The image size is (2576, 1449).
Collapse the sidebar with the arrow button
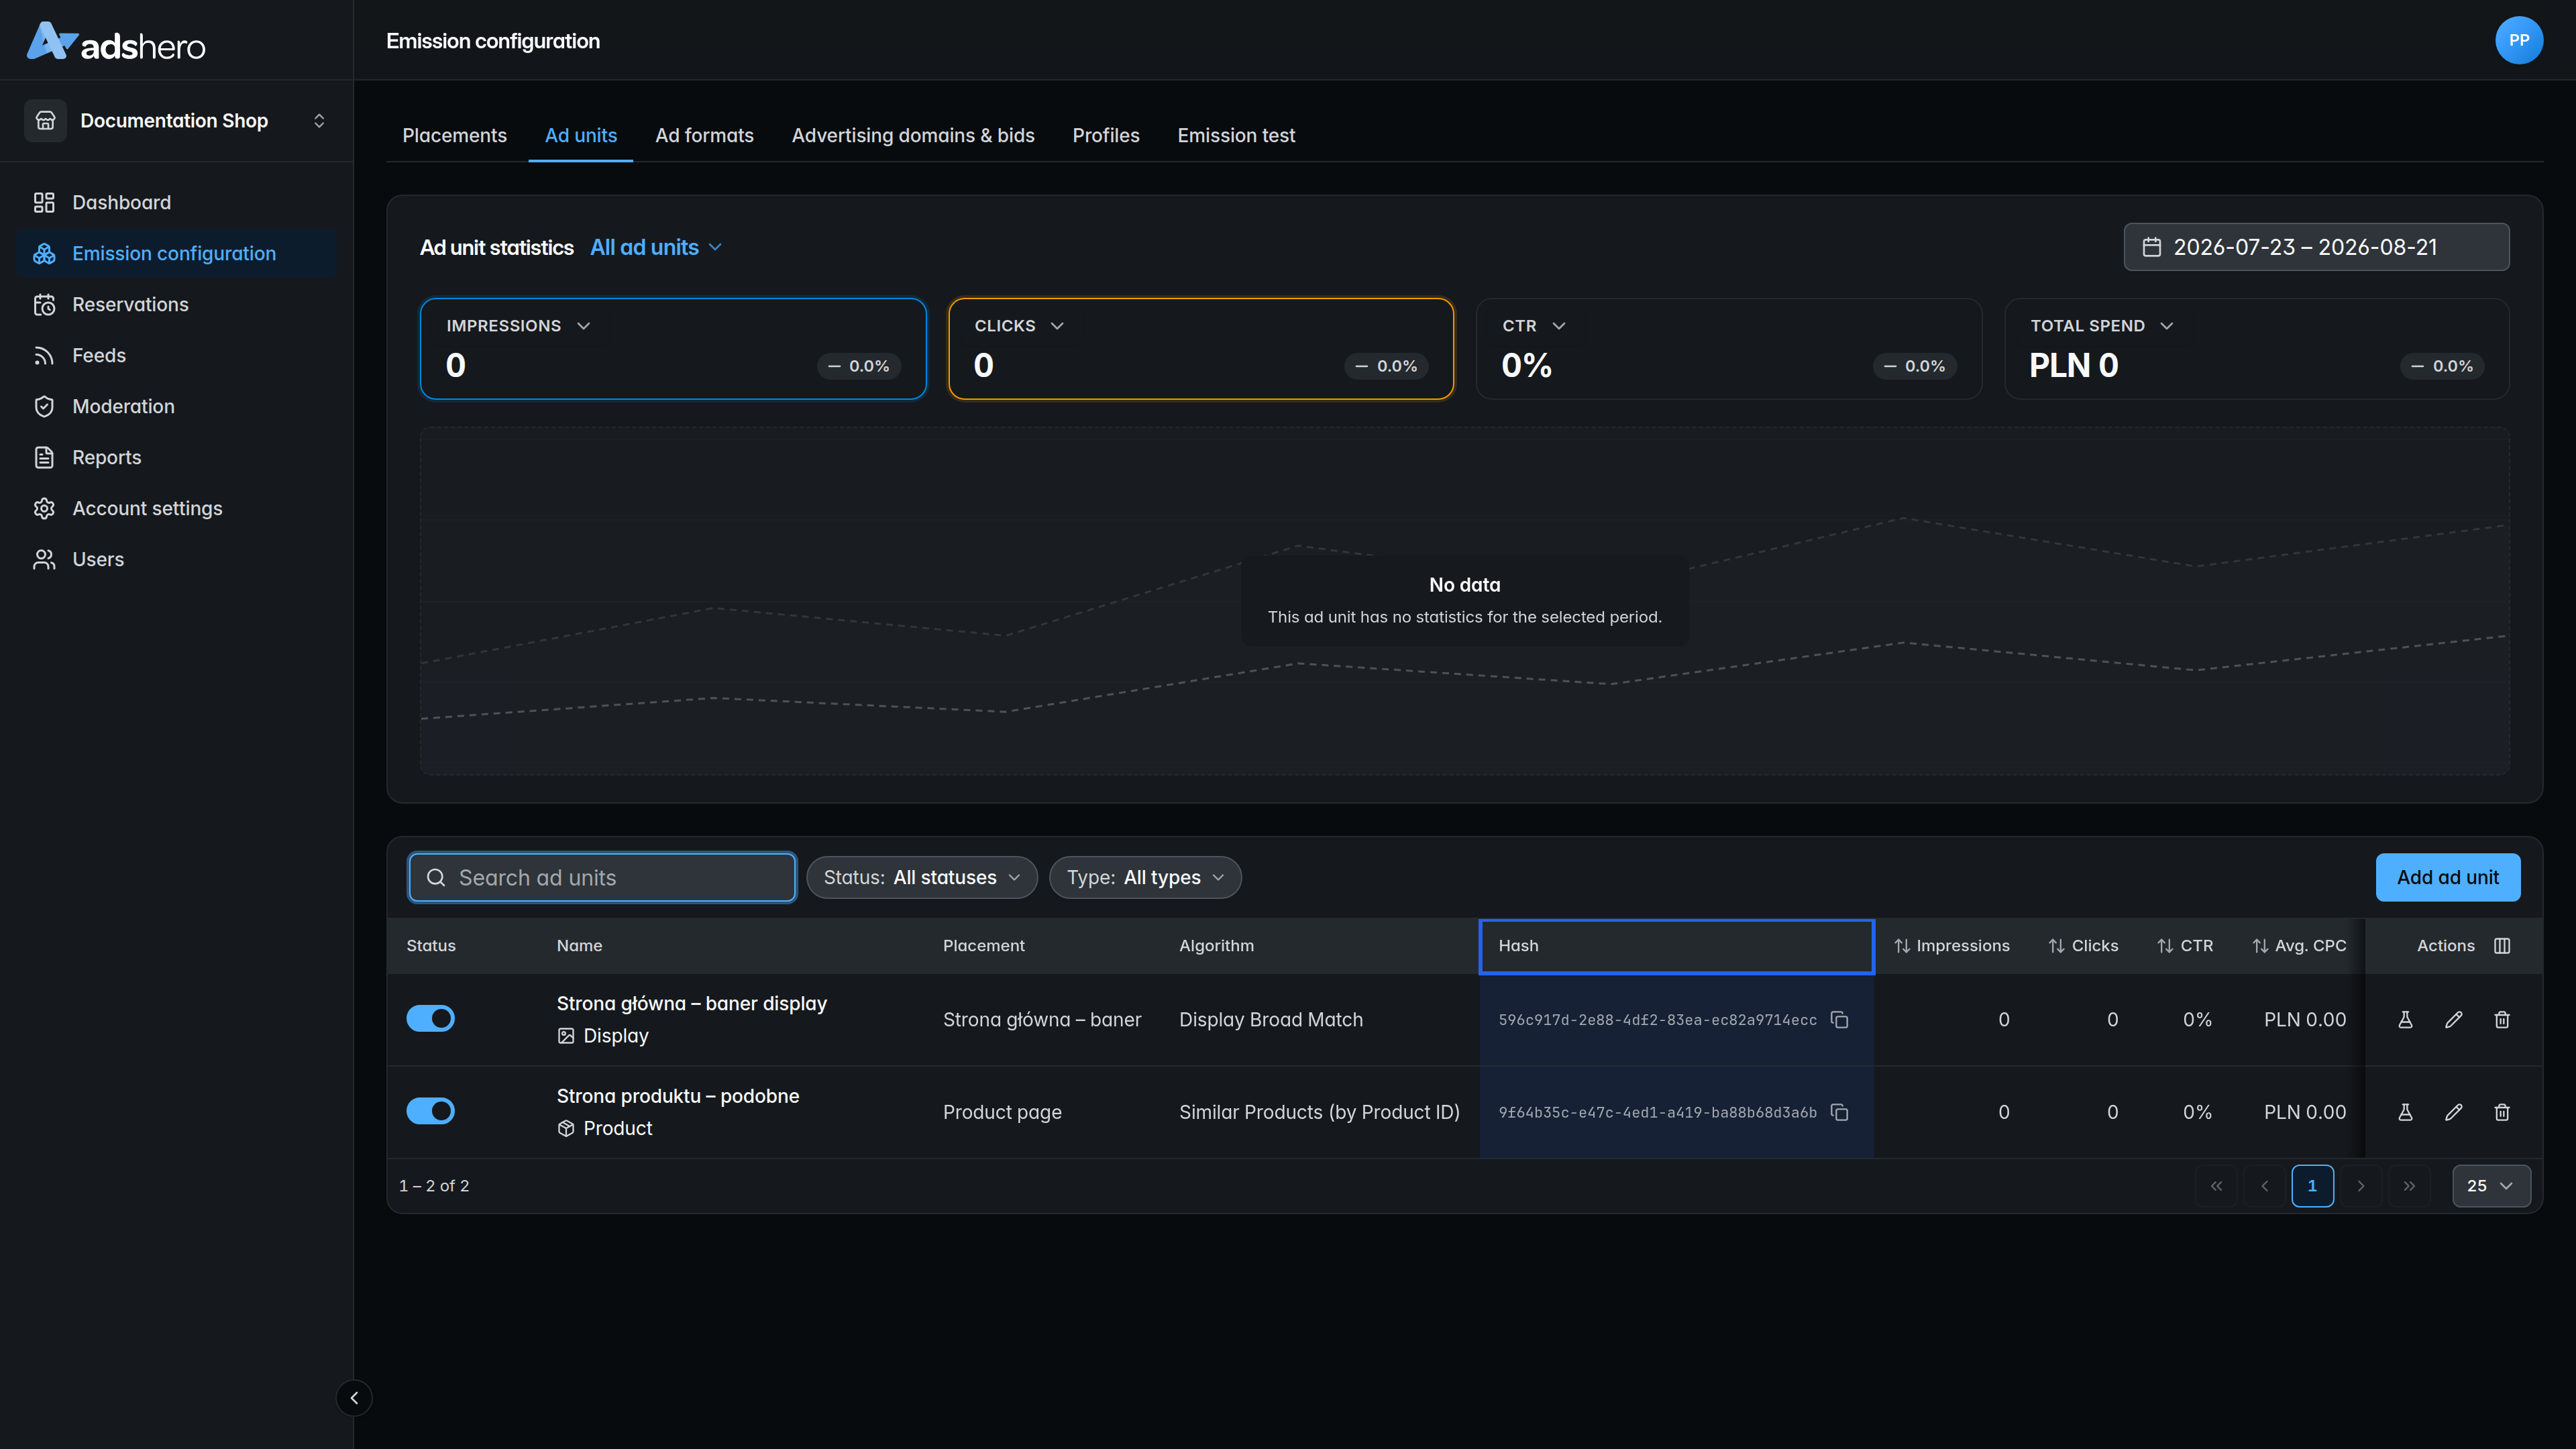[x=354, y=1398]
